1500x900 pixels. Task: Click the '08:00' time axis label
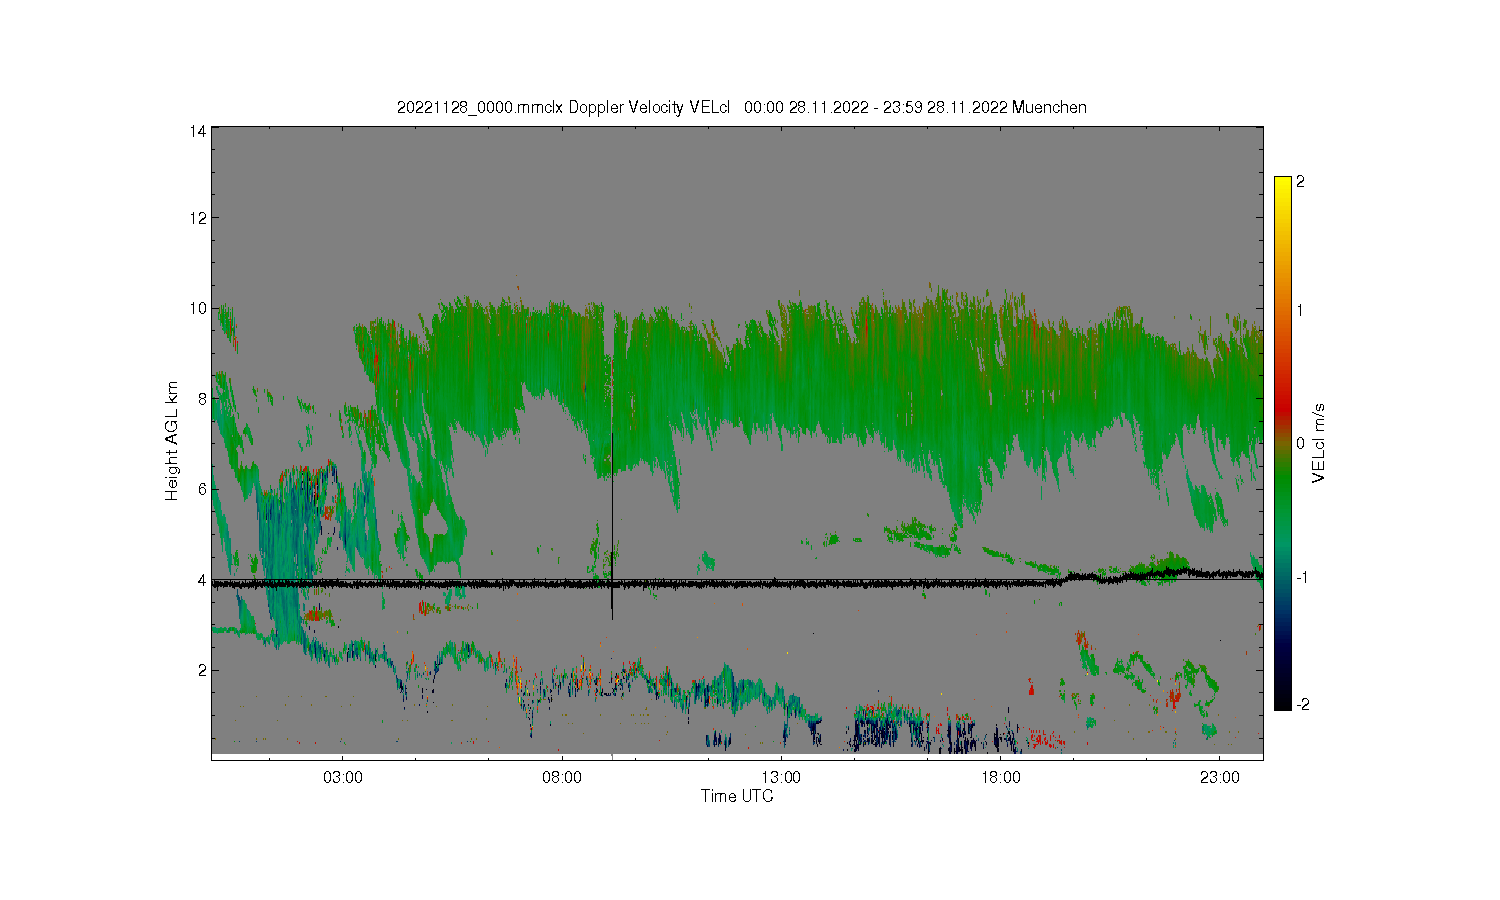tap(562, 778)
